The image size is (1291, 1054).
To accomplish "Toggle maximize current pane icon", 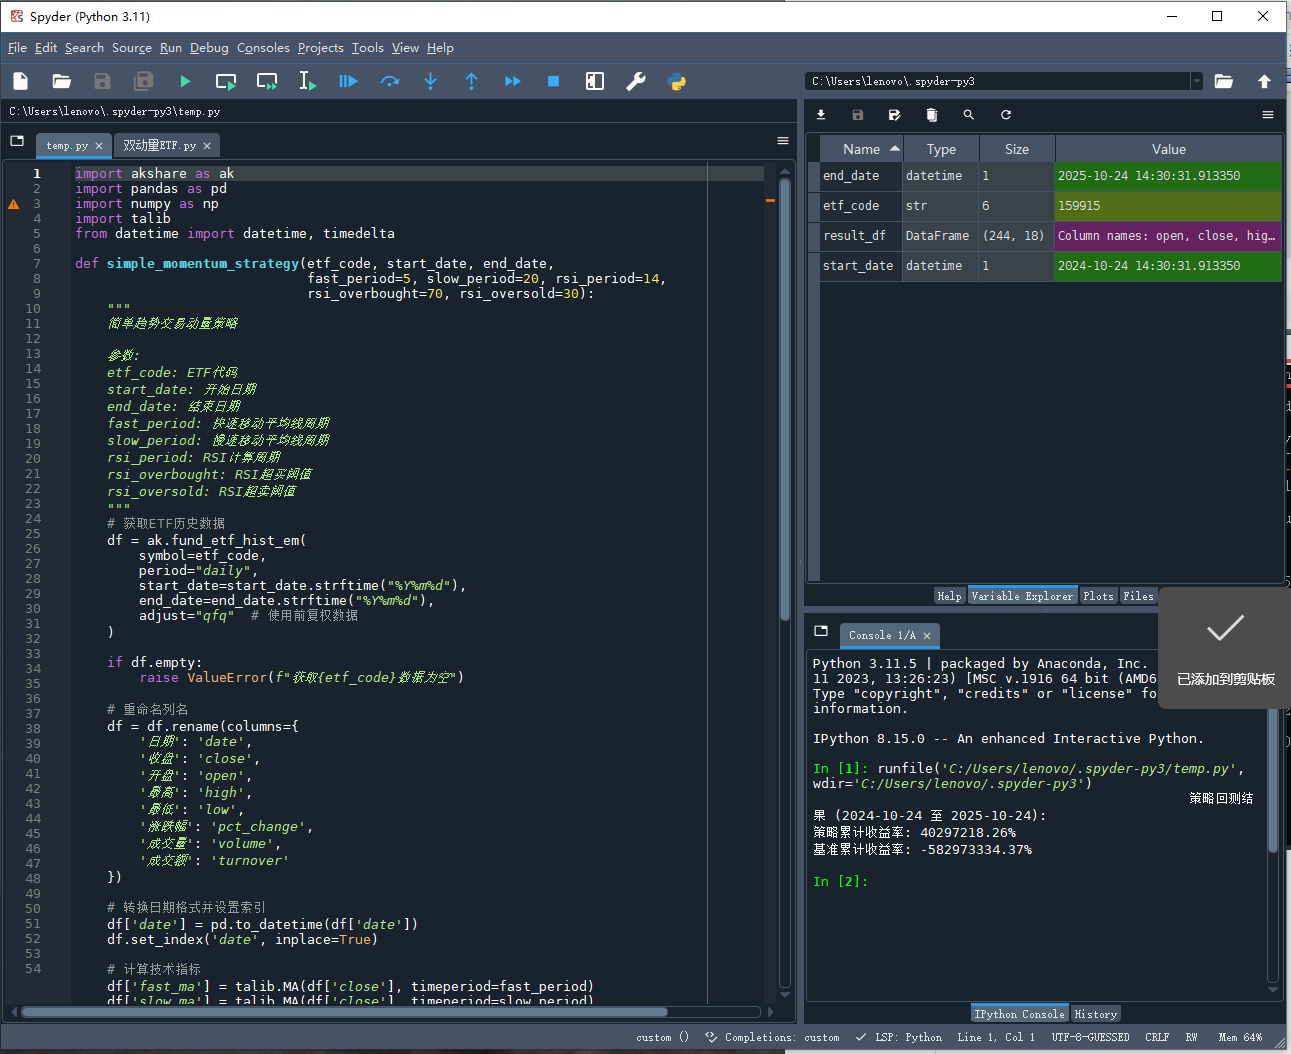I will [x=595, y=82].
